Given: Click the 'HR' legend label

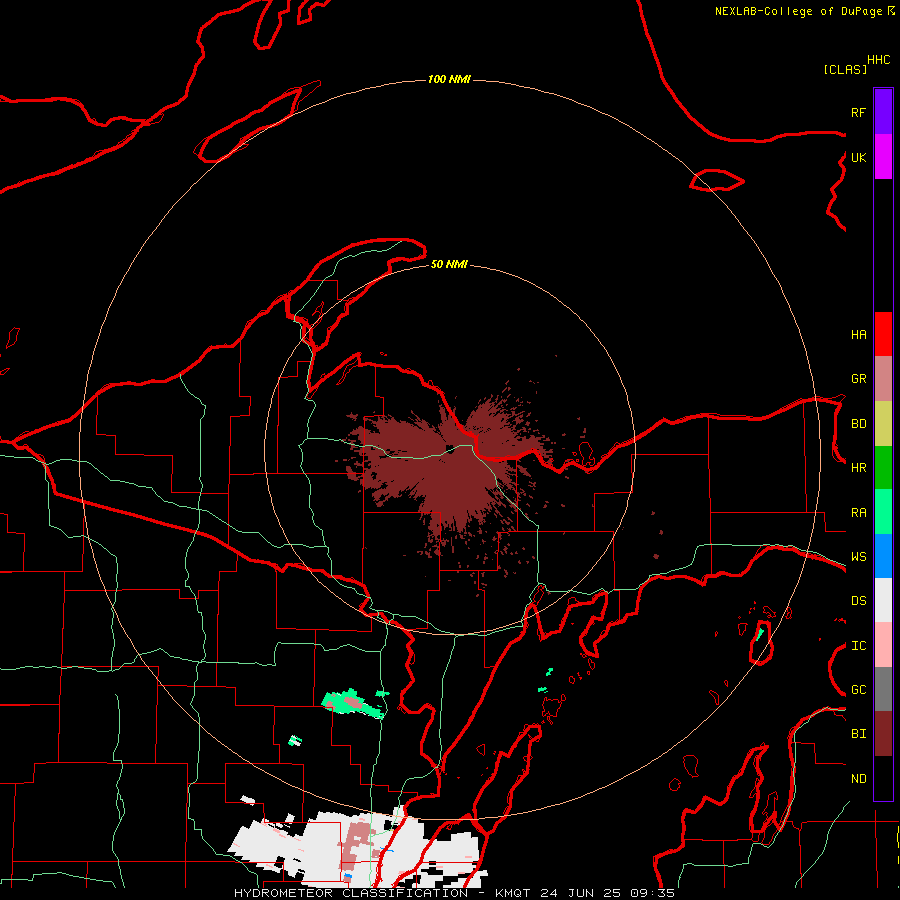Looking at the screenshot, I should tap(858, 468).
